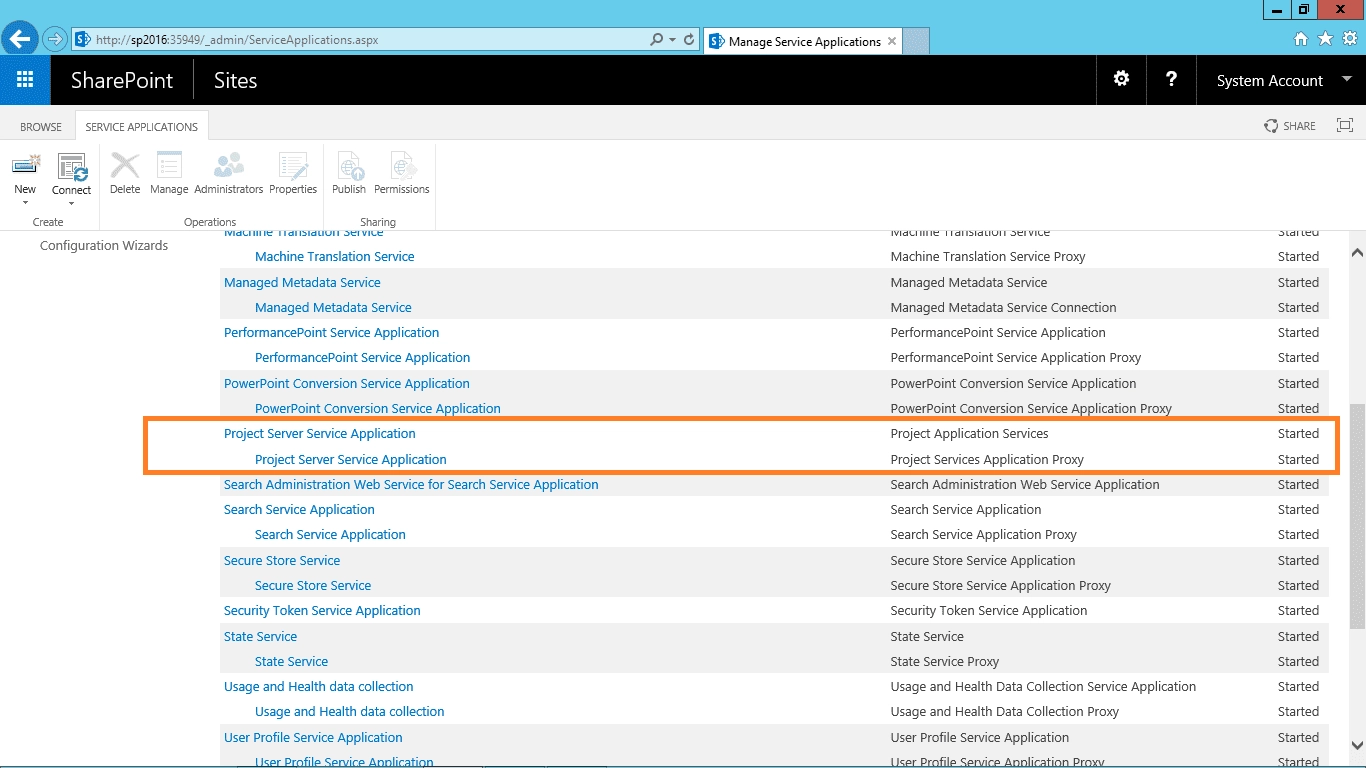Open the parent PowerPoint Conversion Service Application
This screenshot has width=1366, height=768.
click(347, 384)
